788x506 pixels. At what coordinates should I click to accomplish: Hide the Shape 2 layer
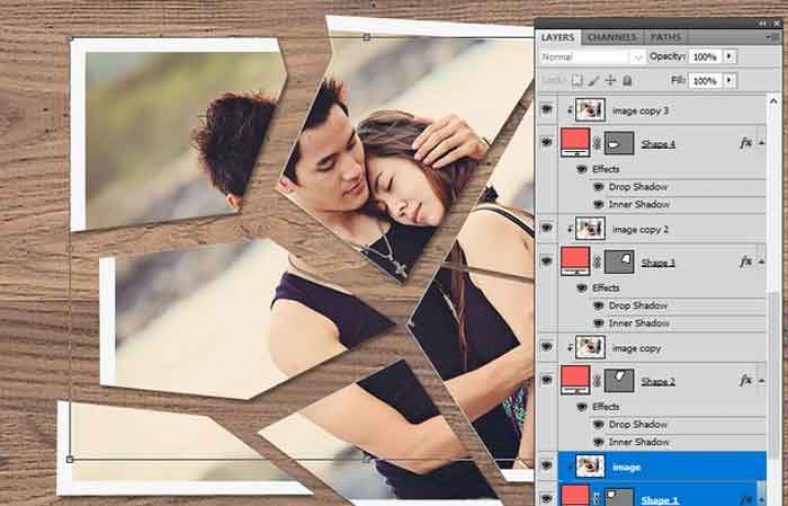click(547, 380)
